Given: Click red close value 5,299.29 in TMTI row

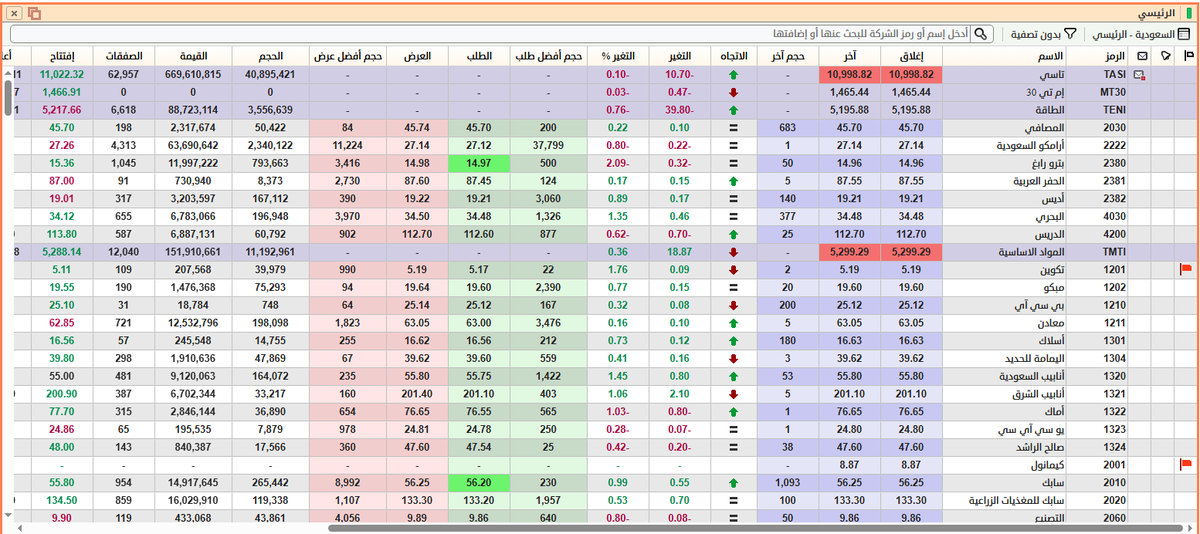Looking at the screenshot, I should coord(911,252).
